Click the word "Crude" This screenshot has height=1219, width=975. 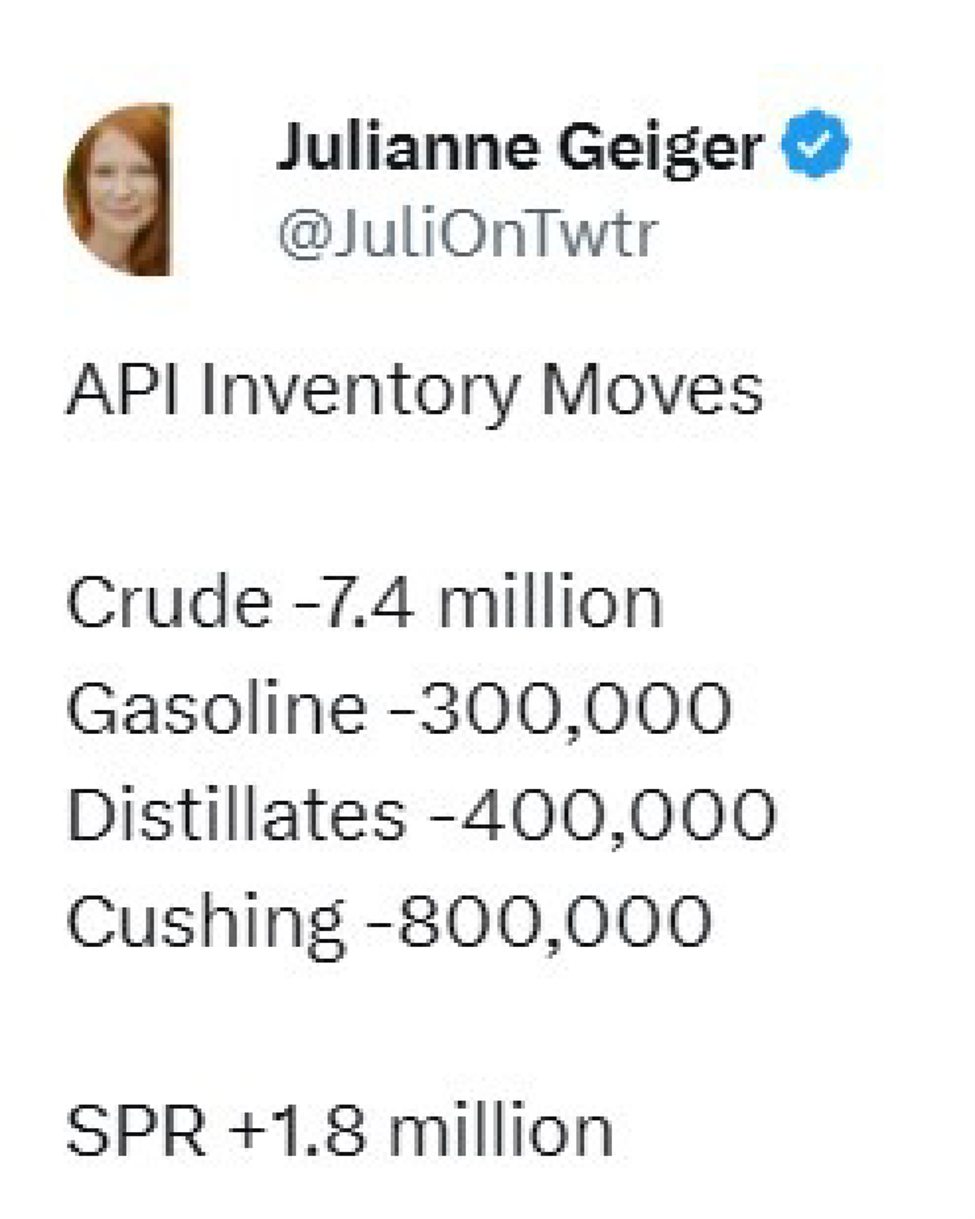point(168,603)
